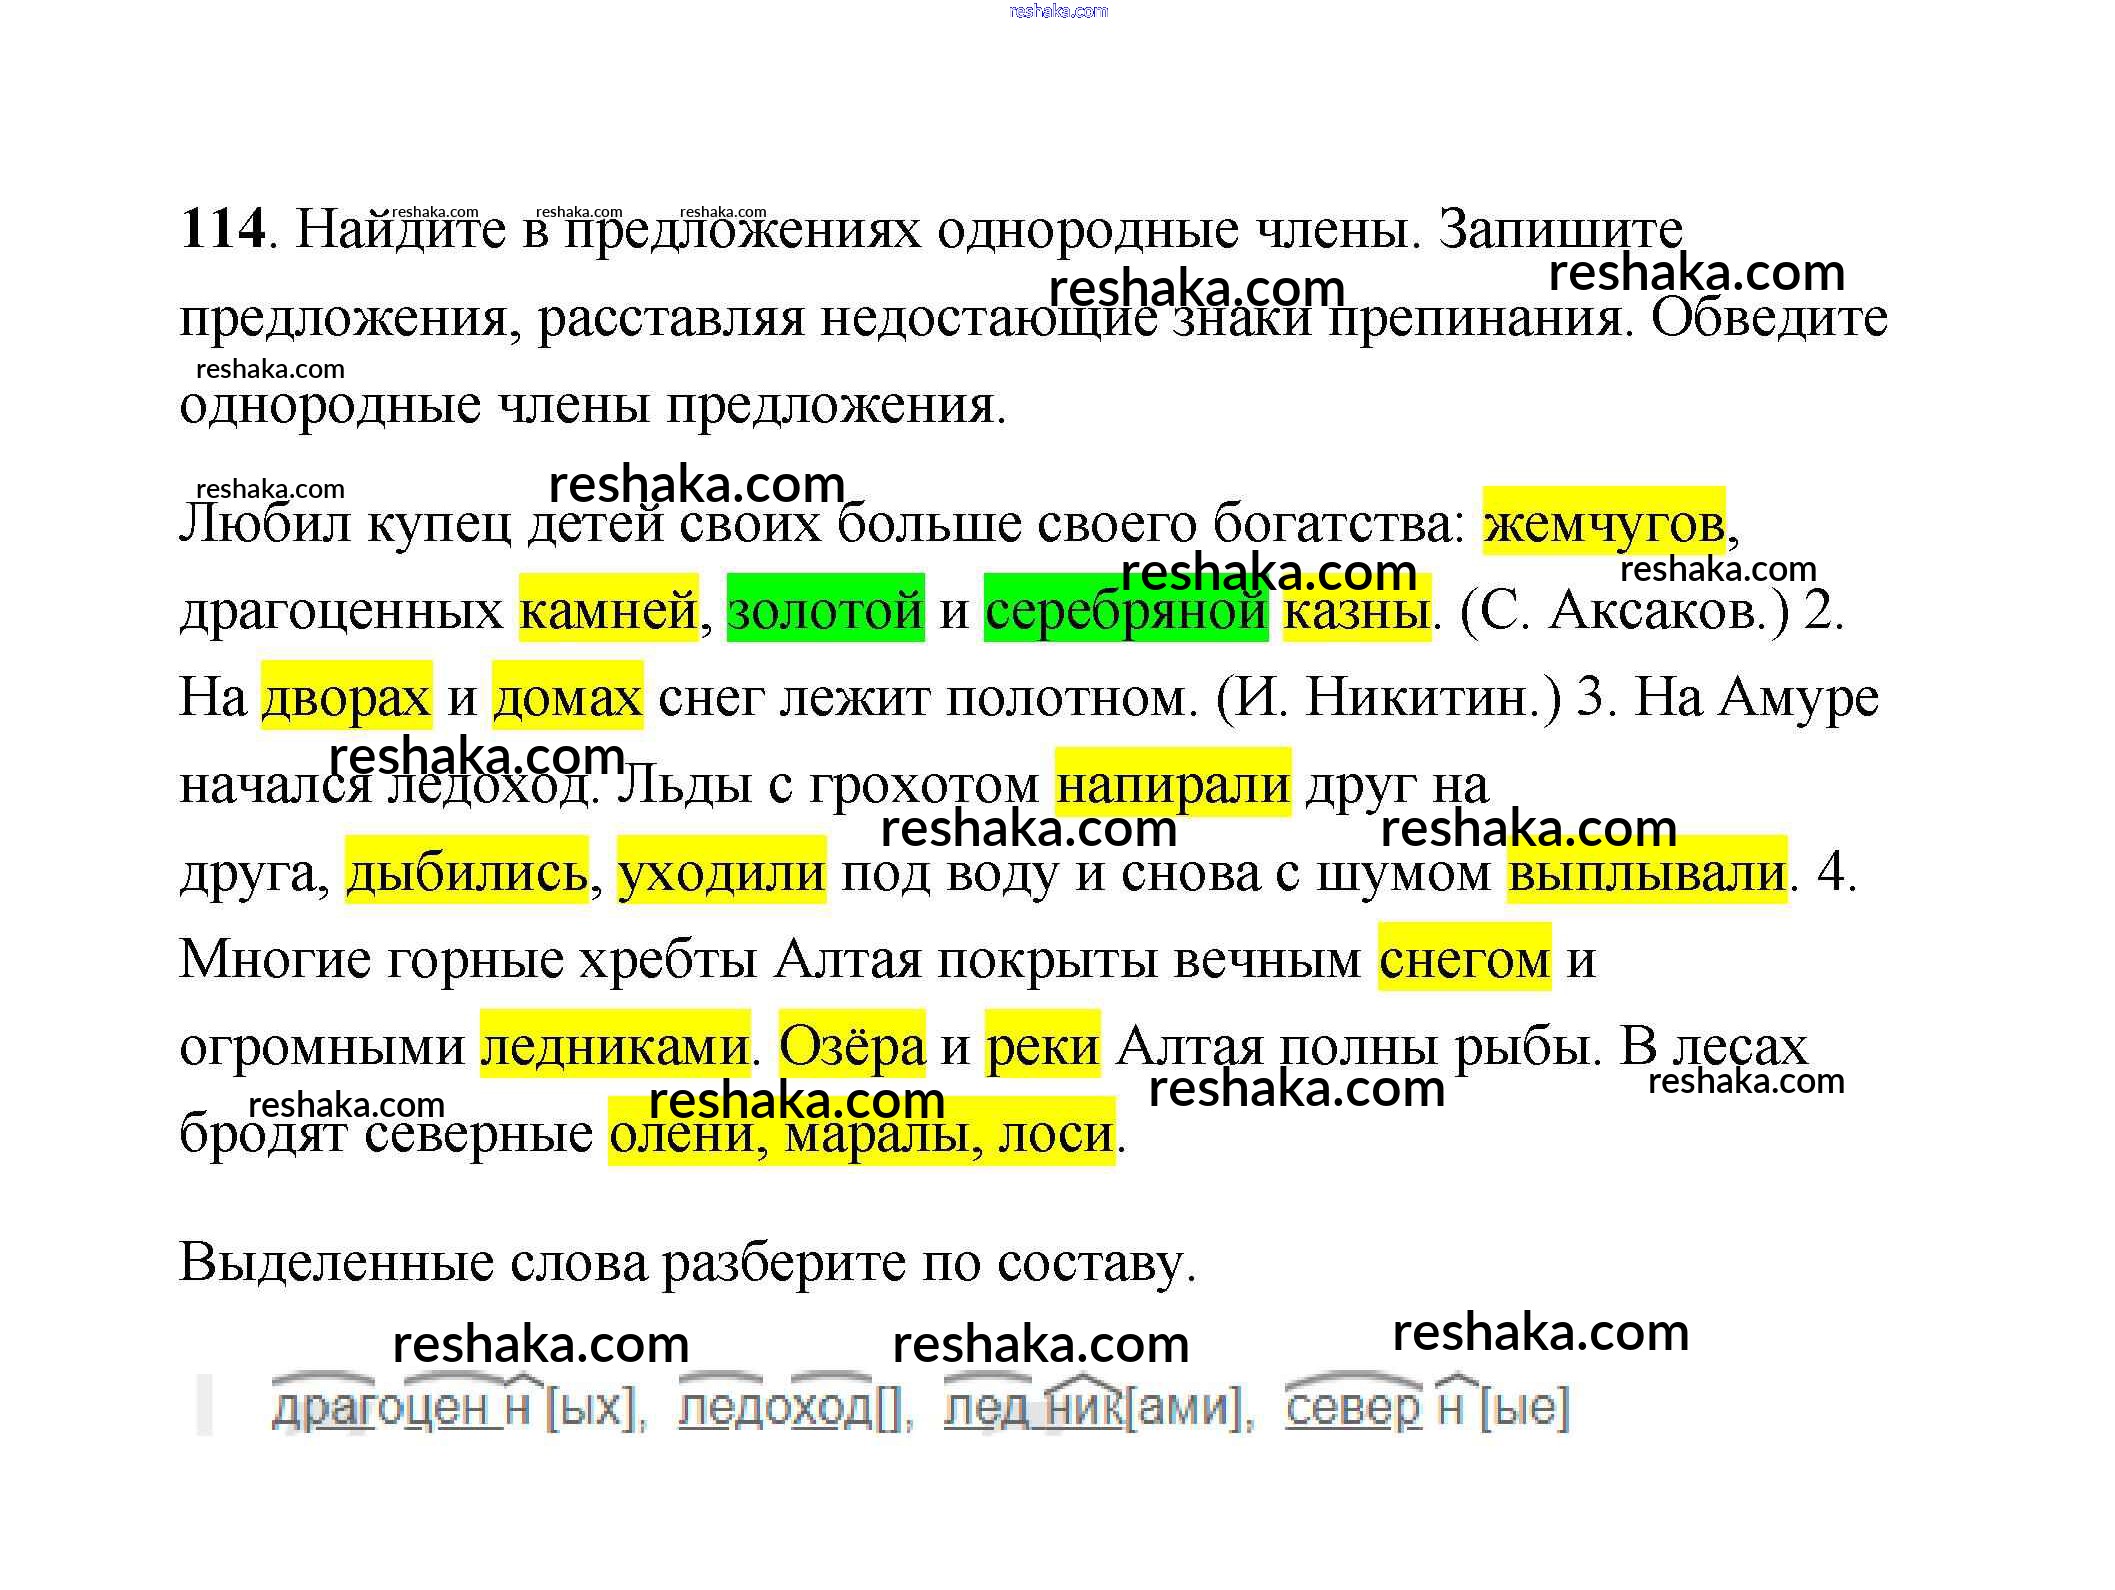Click the highlighted word «уходили»

click(x=721, y=871)
